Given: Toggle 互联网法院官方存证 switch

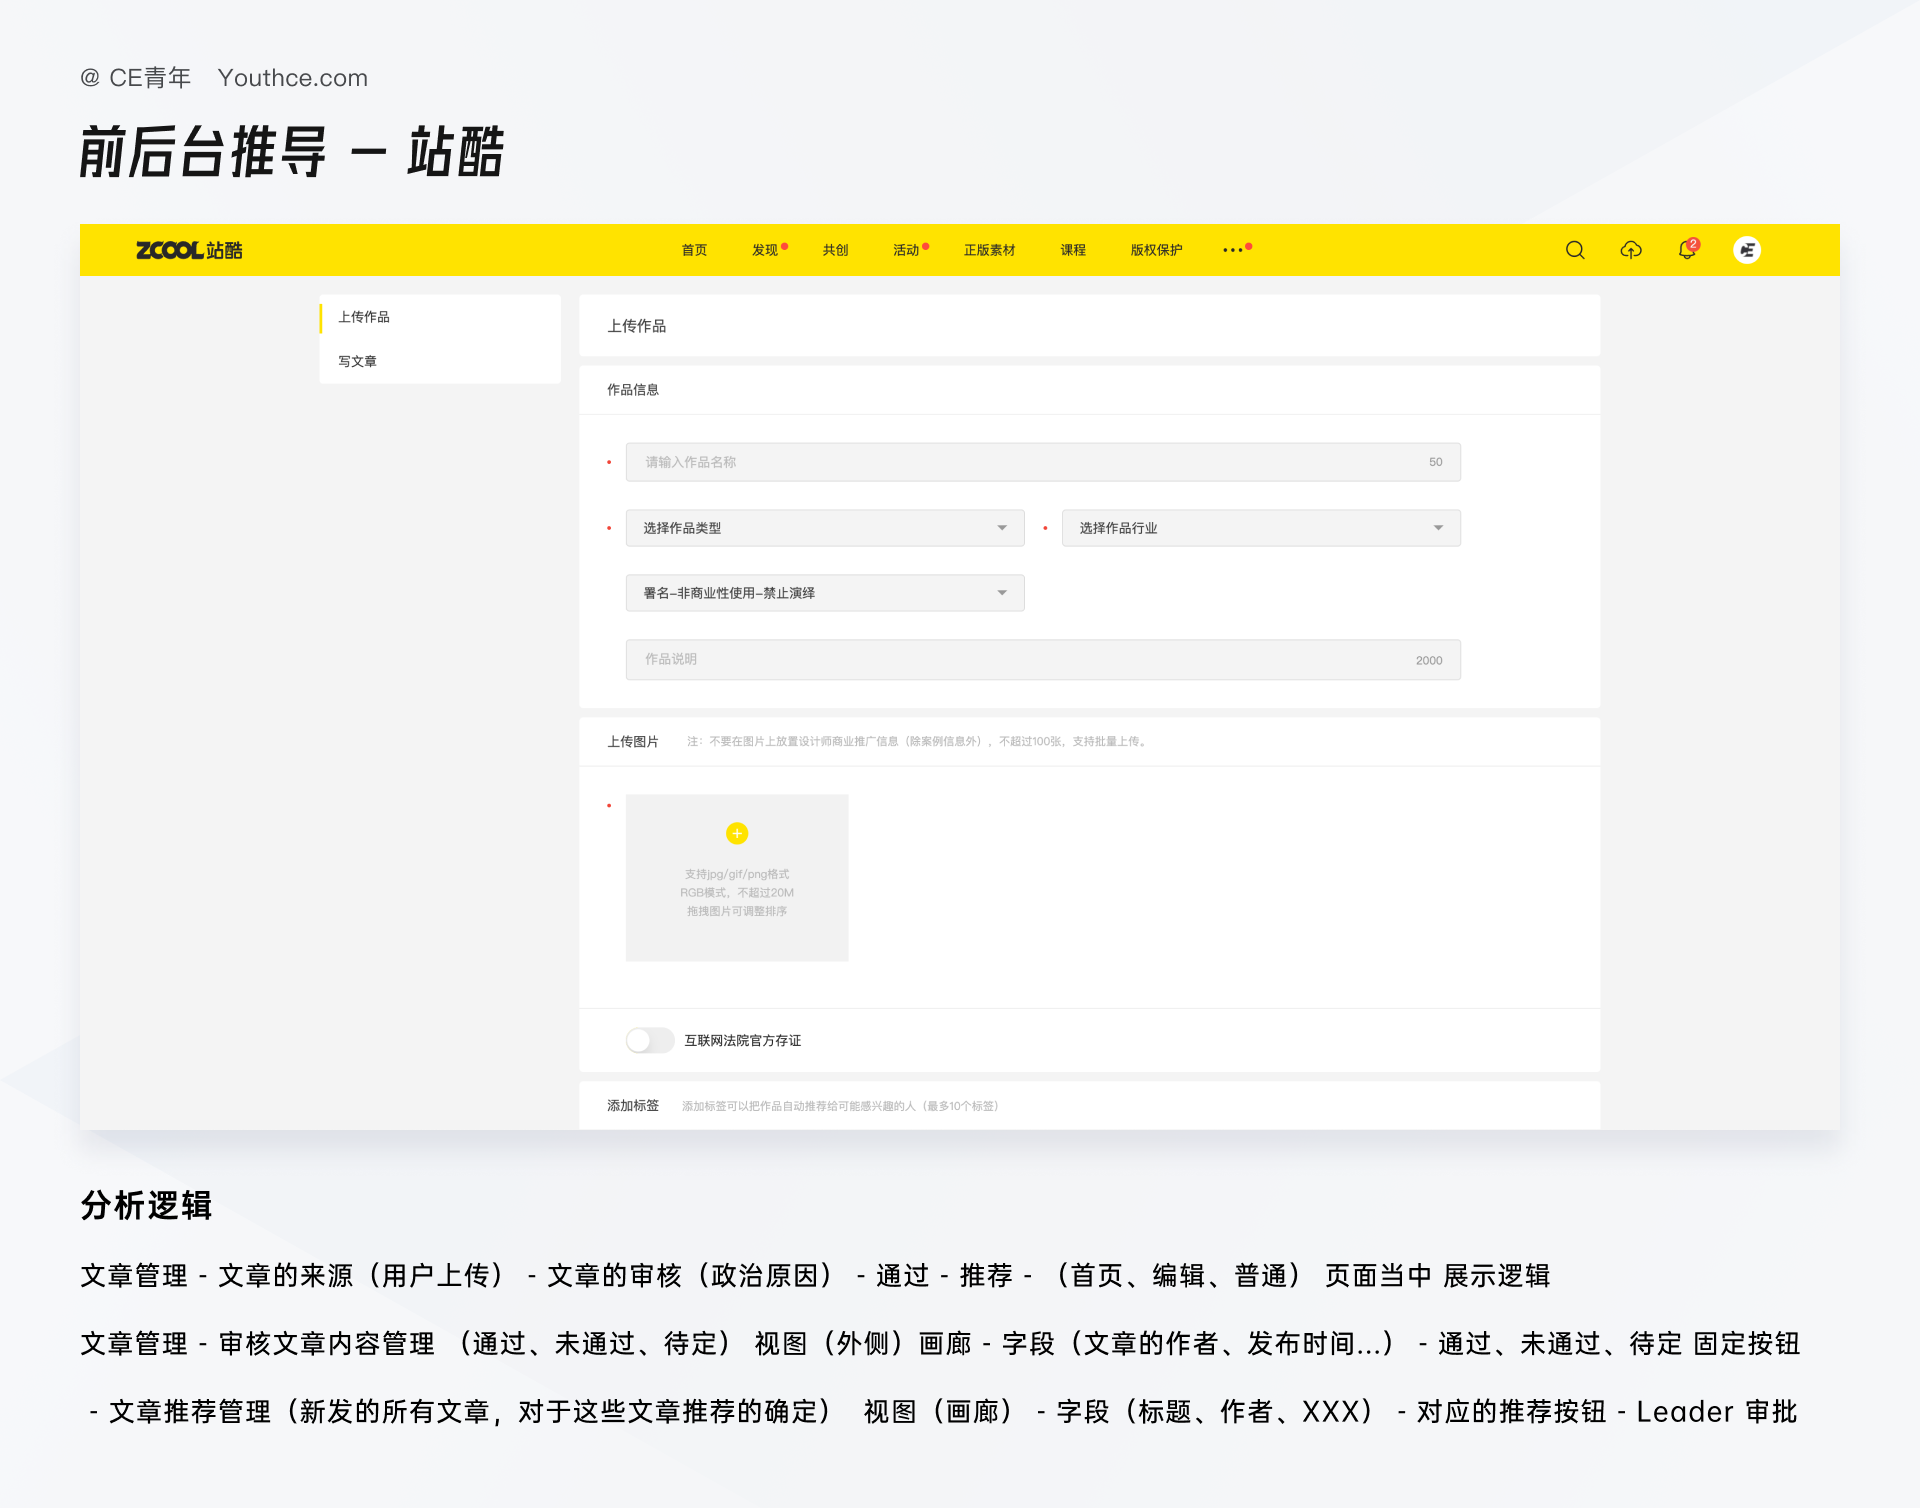Looking at the screenshot, I should 649,1040.
